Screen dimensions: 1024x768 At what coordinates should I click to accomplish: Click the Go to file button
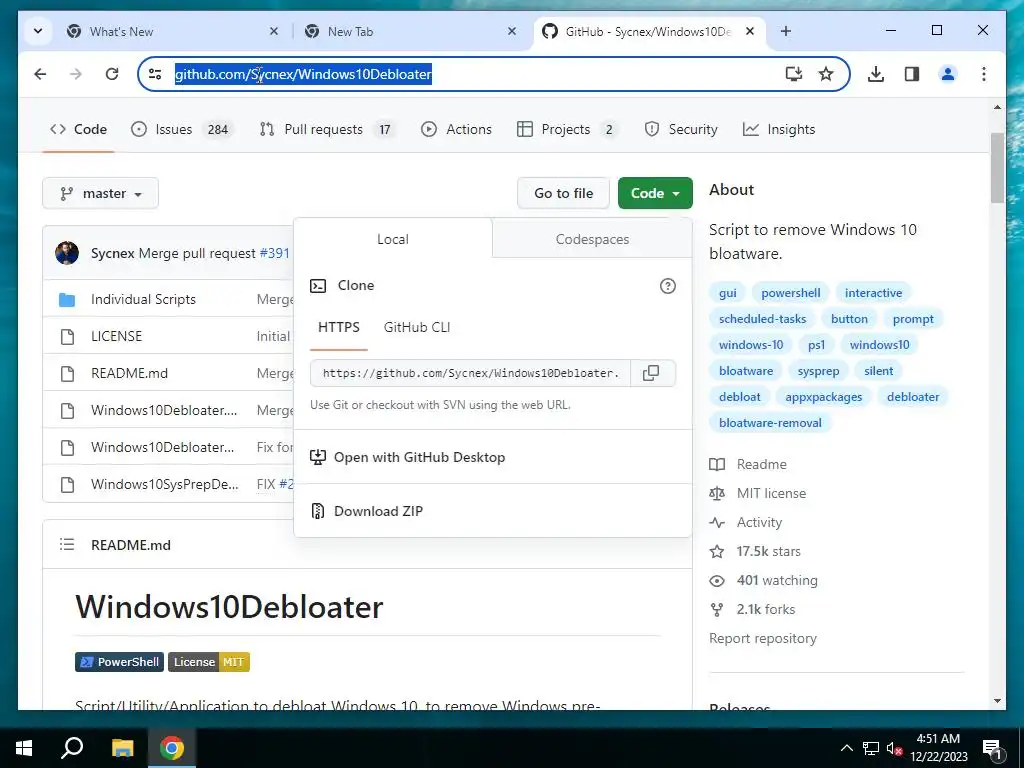click(x=564, y=193)
